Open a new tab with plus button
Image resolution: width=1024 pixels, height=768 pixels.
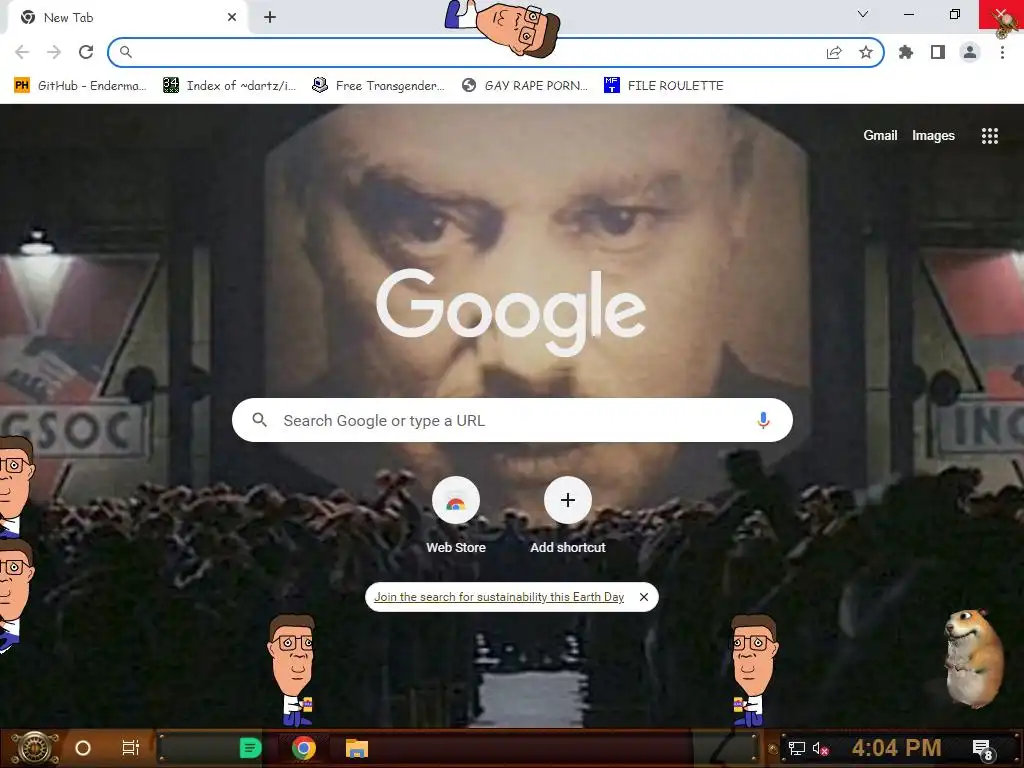tap(270, 18)
